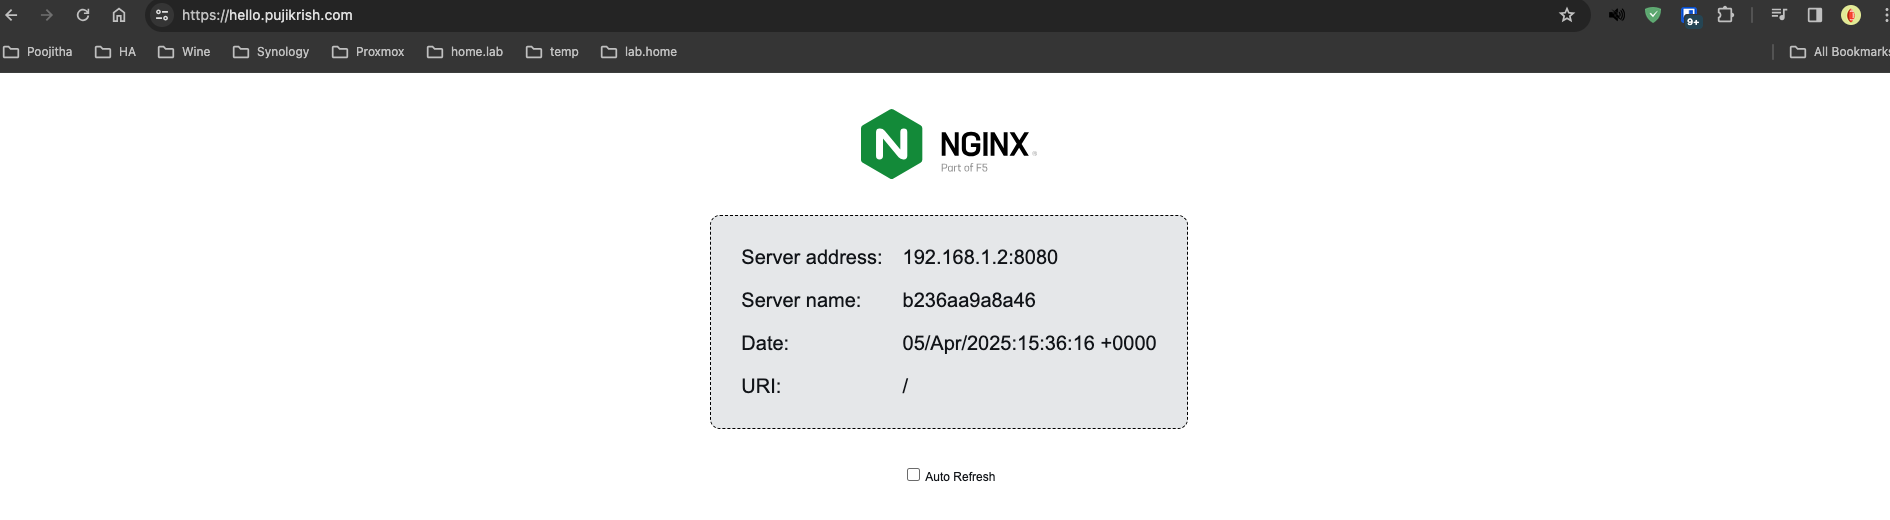1890x520 pixels.
Task: Open the Poojitha bookmarks folder
Action: [38, 52]
